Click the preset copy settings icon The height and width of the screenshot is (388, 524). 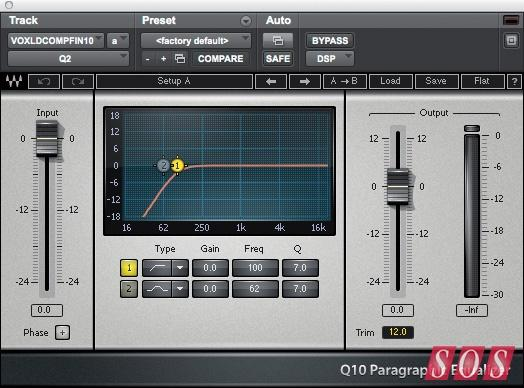click(x=180, y=59)
